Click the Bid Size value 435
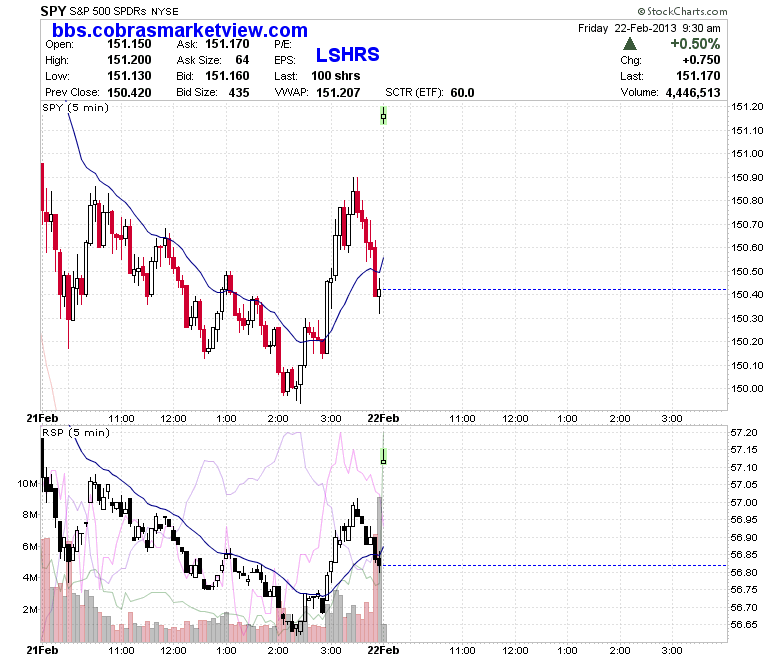 (239, 93)
